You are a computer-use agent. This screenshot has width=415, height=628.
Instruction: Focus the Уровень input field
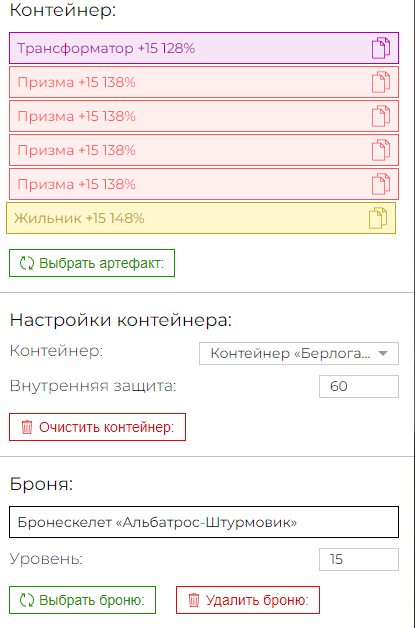point(359,559)
